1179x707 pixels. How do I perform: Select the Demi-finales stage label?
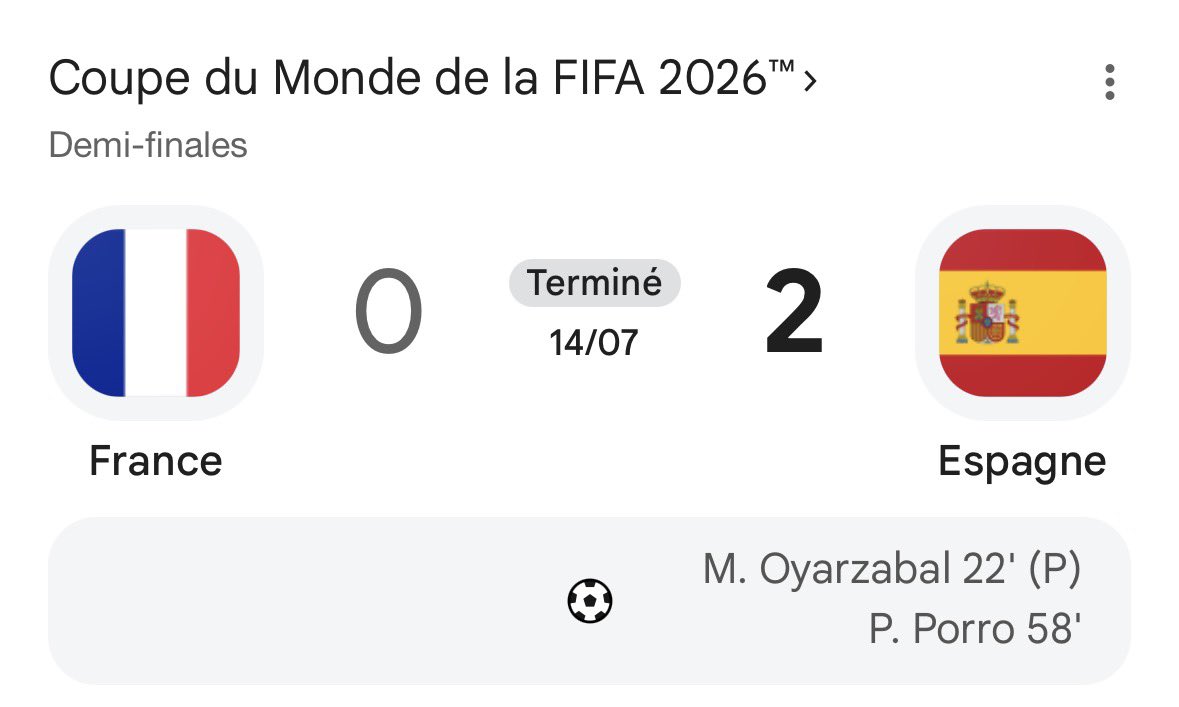pos(148,145)
